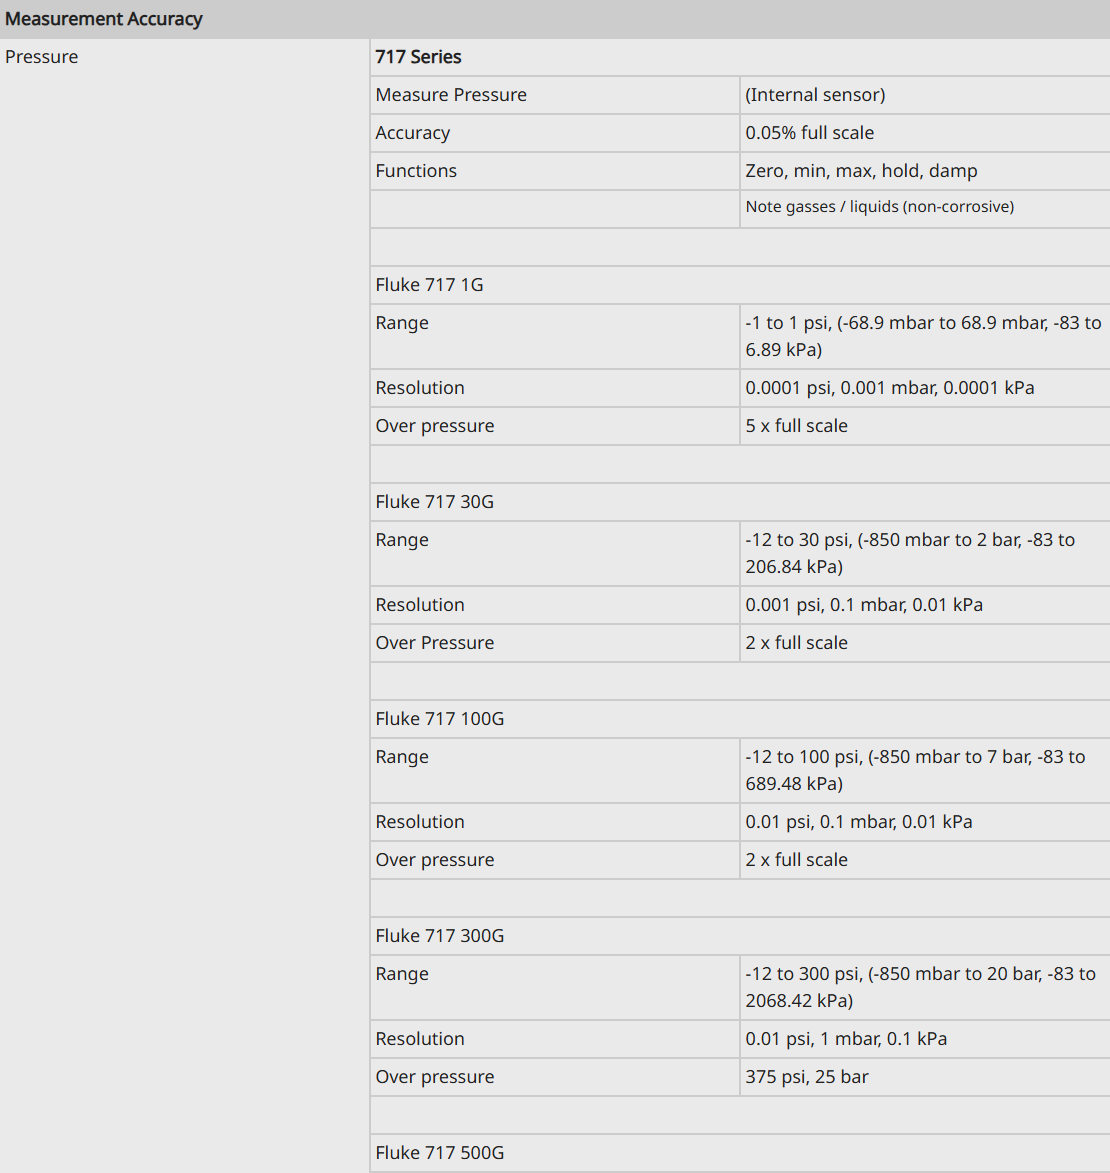The height and width of the screenshot is (1173, 1110).
Task: Click the 0.05% full scale accuracy value
Action: point(809,133)
